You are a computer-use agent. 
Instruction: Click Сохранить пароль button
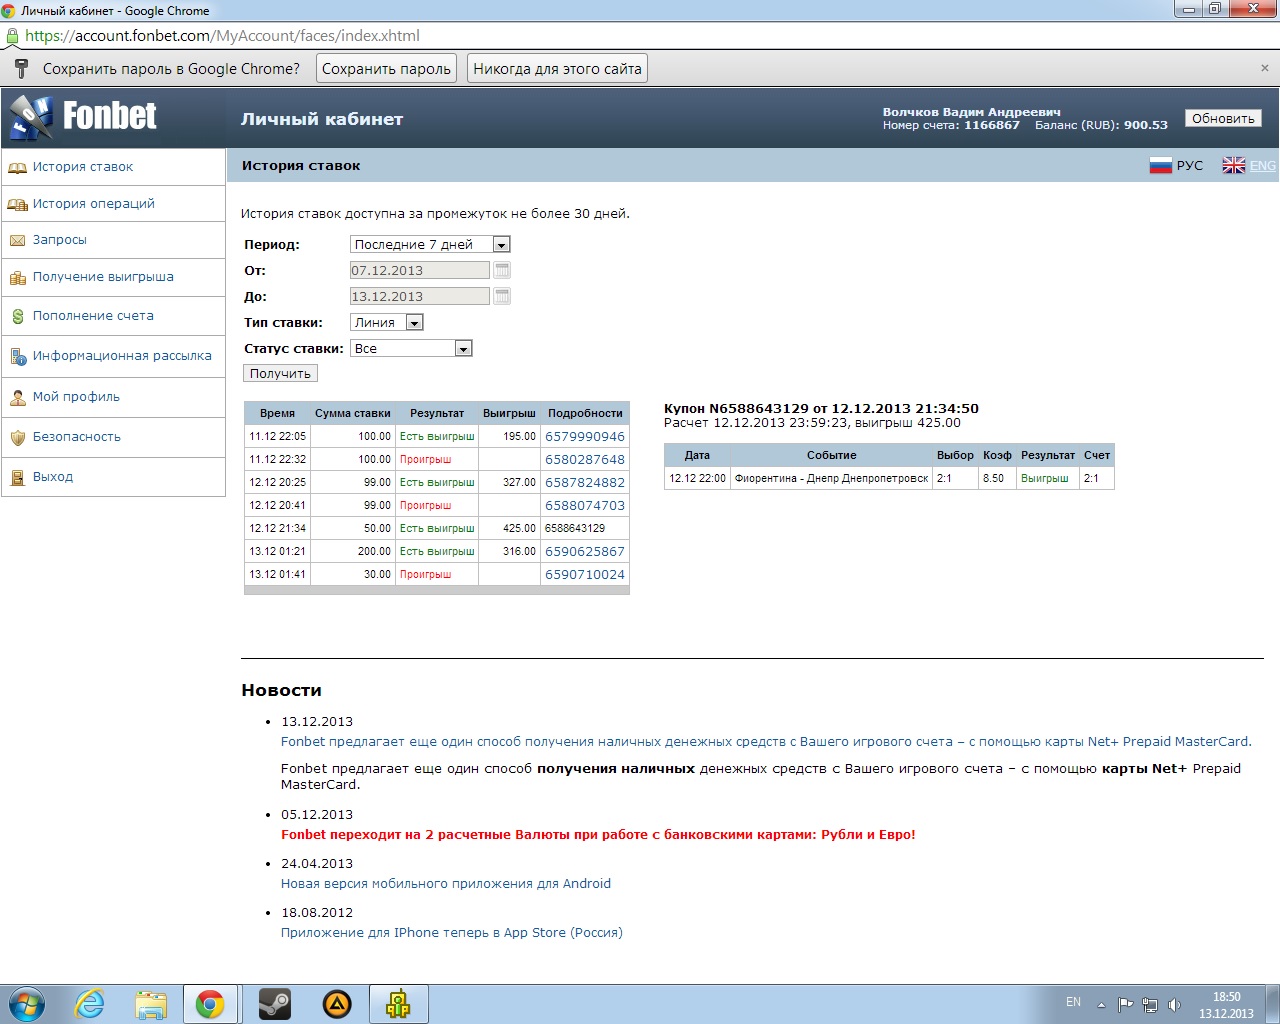pos(386,68)
